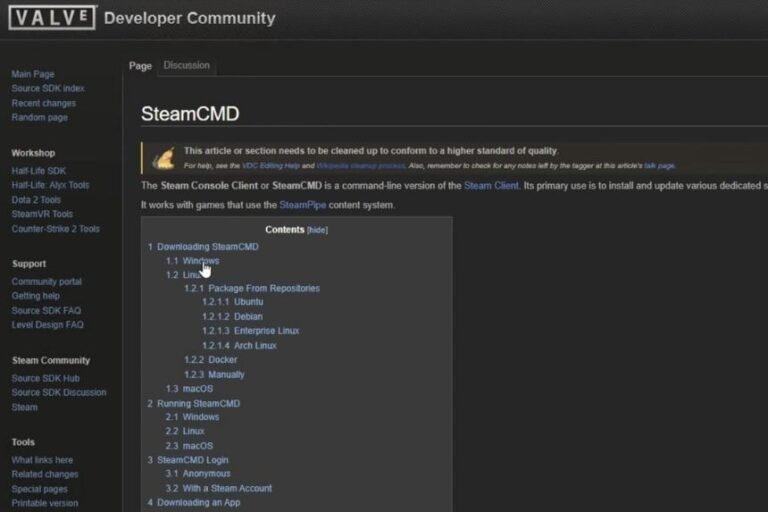Viewport: 768px width, 512px height.
Task: Hide the Contents table
Action: coord(317,230)
